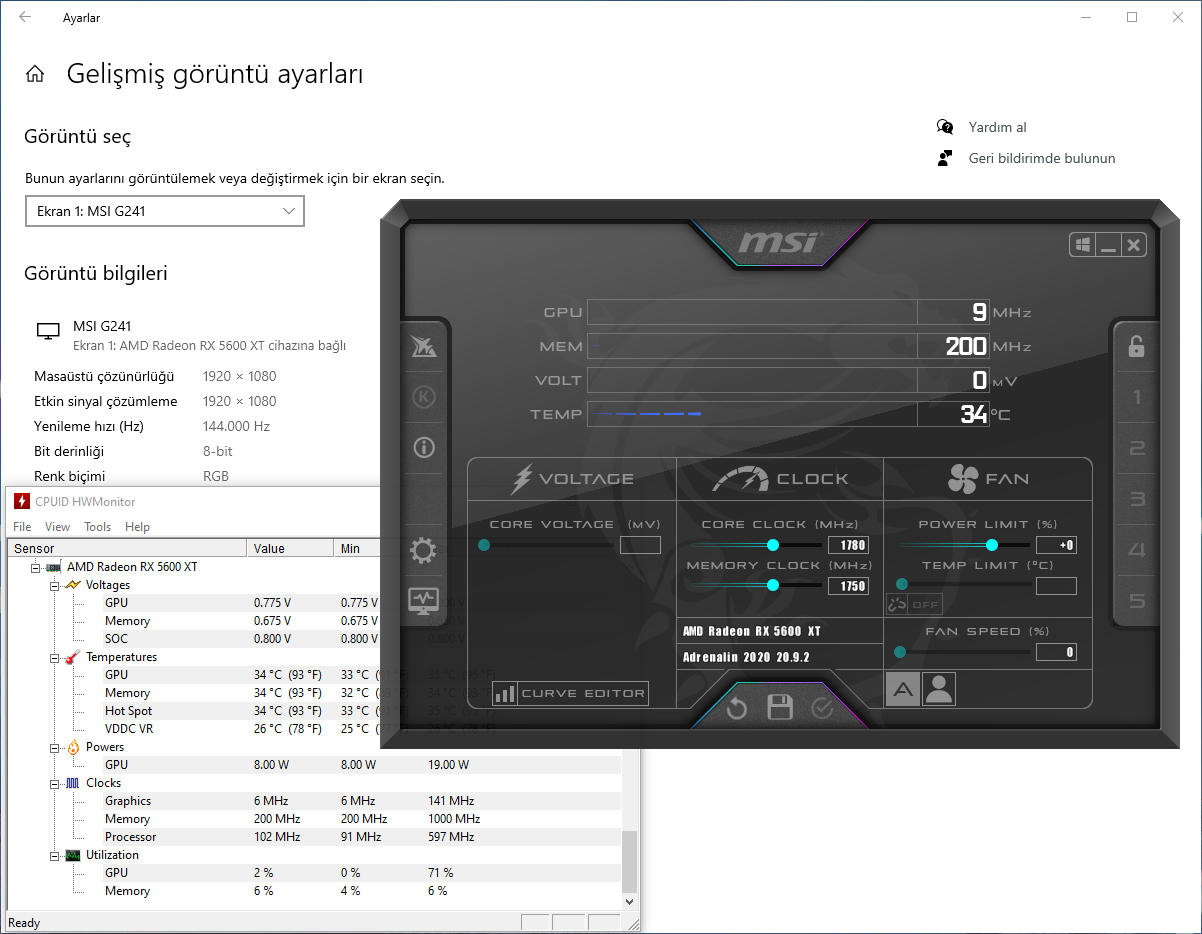Select Afterburner profile slot 3
This screenshot has height=934, width=1202.
tap(1136, 499)
